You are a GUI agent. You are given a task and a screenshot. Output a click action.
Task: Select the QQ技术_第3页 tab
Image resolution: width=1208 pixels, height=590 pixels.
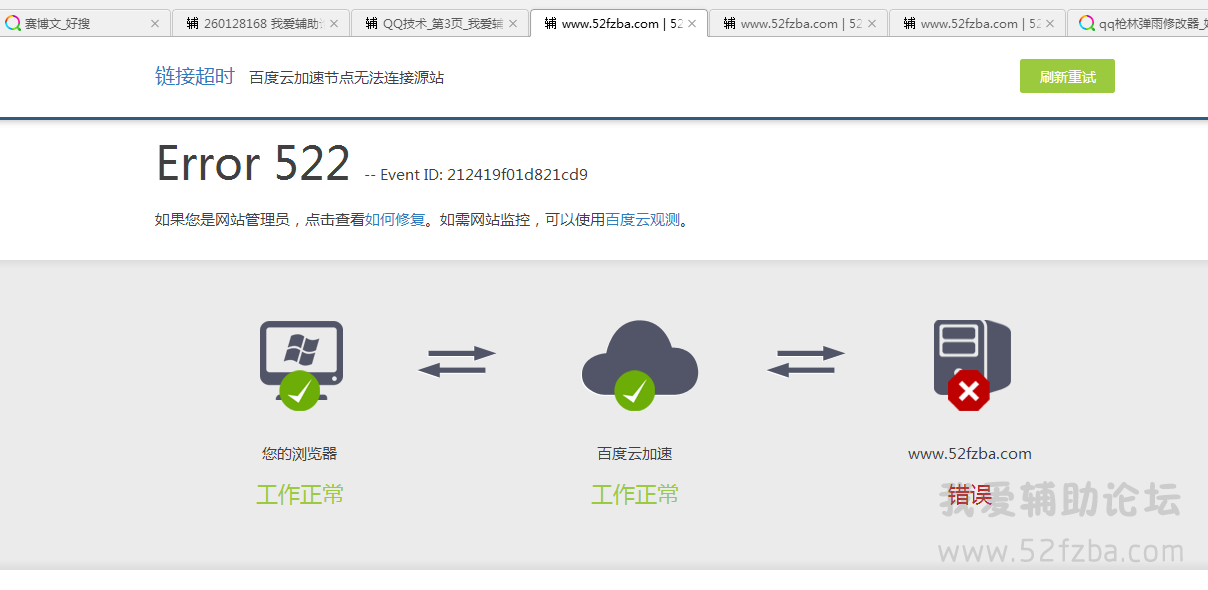(x=440, y=23)
